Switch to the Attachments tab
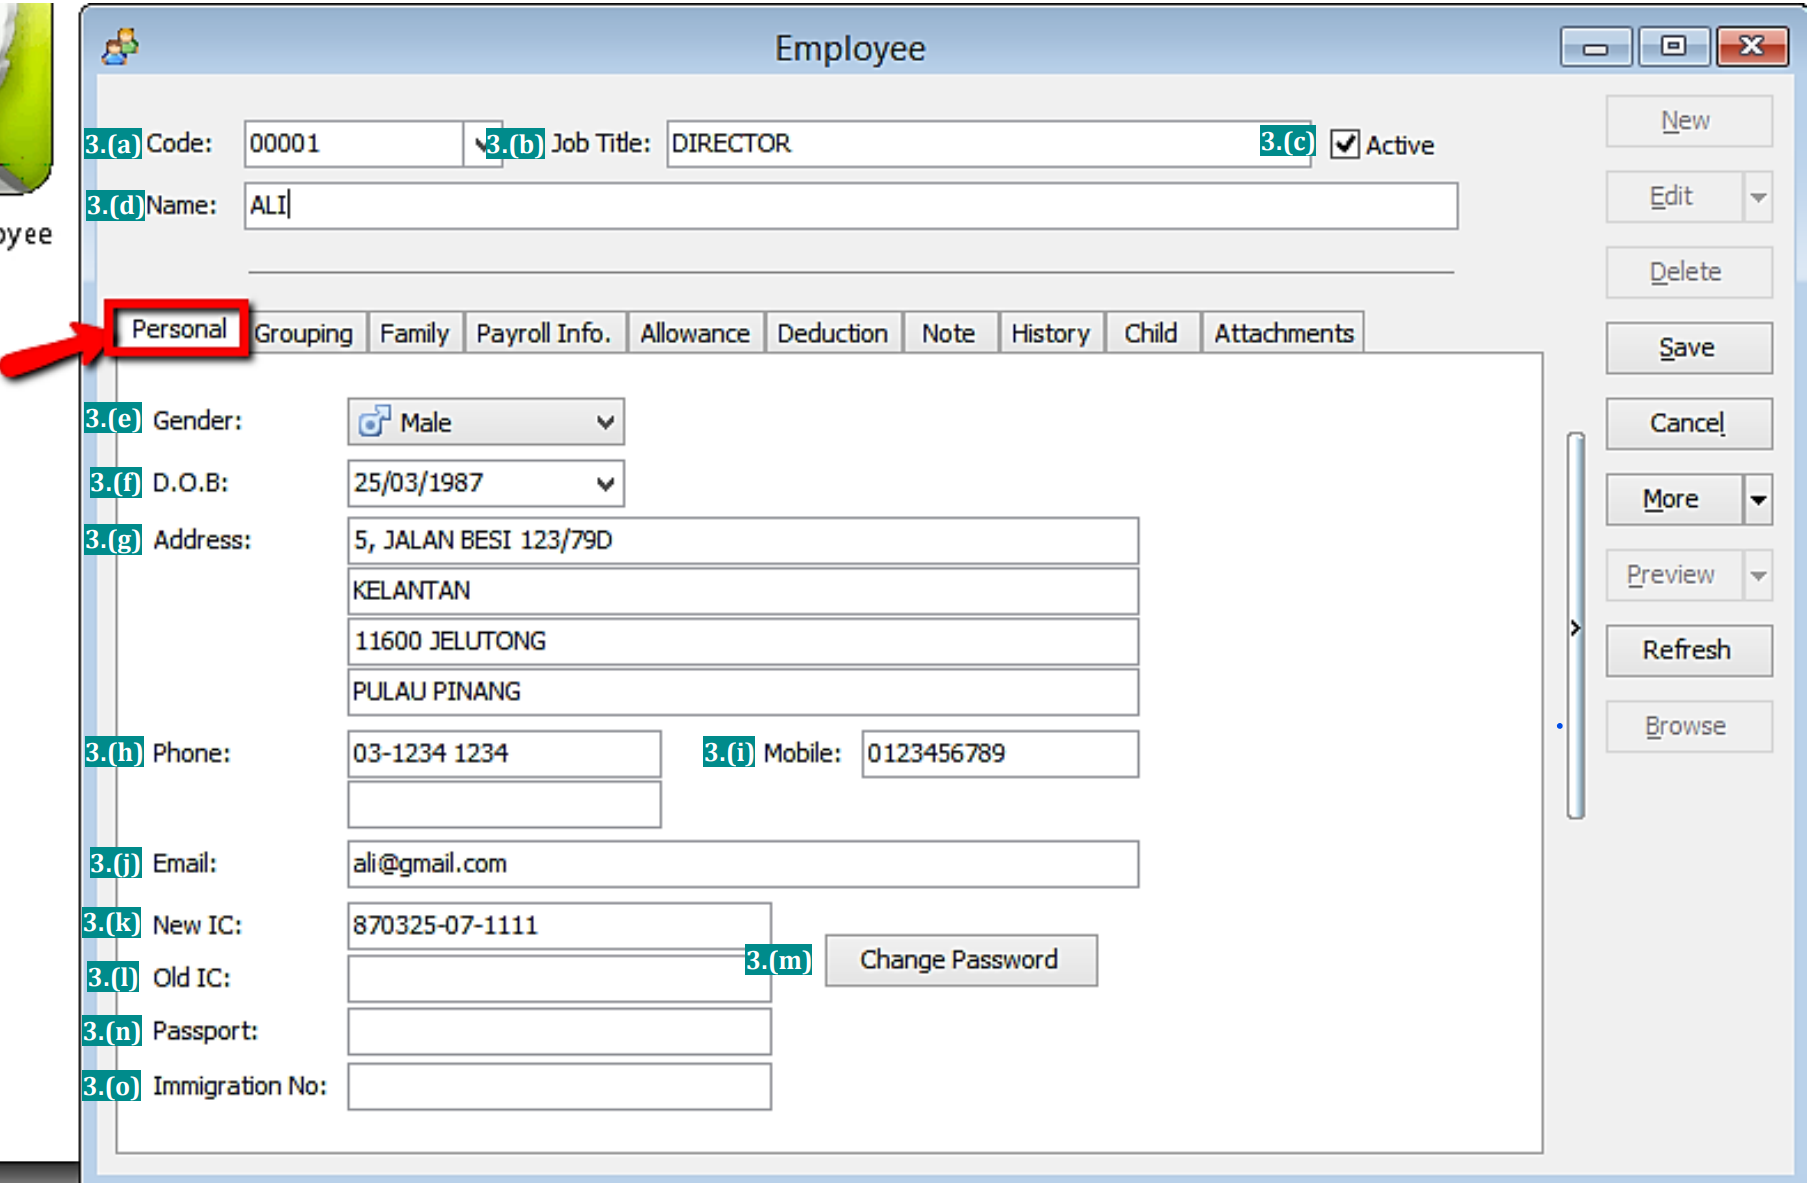The width and height of the screenshot is (1807, 1183). (1284, 333)
